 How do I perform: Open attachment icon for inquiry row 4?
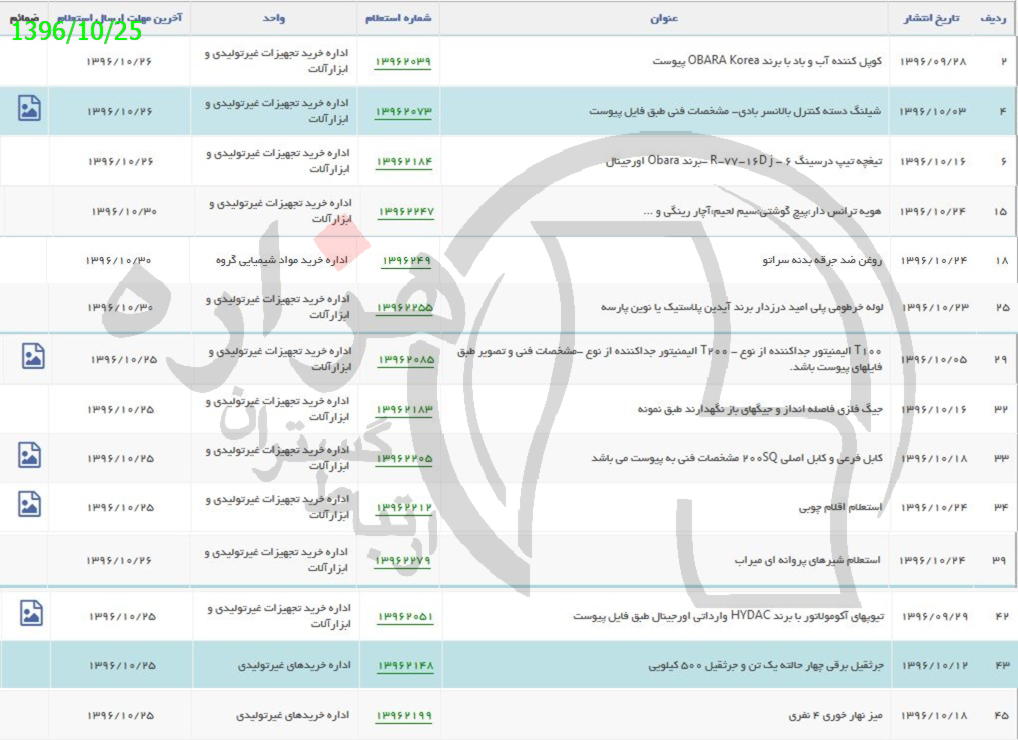[30, 109]
